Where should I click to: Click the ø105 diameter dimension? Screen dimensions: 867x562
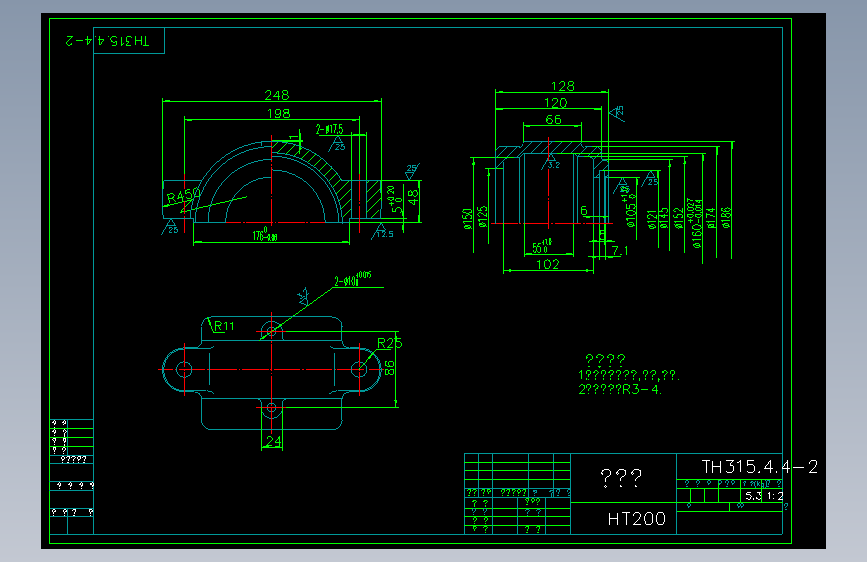[630, 207]
